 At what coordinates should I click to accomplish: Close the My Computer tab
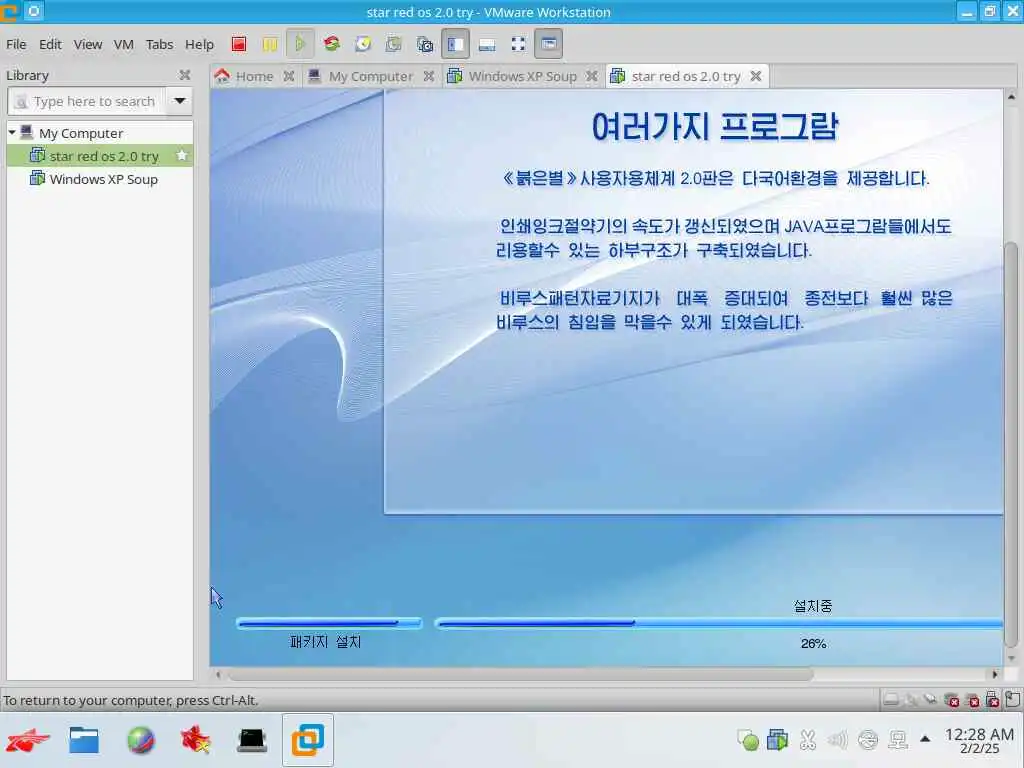428,76
